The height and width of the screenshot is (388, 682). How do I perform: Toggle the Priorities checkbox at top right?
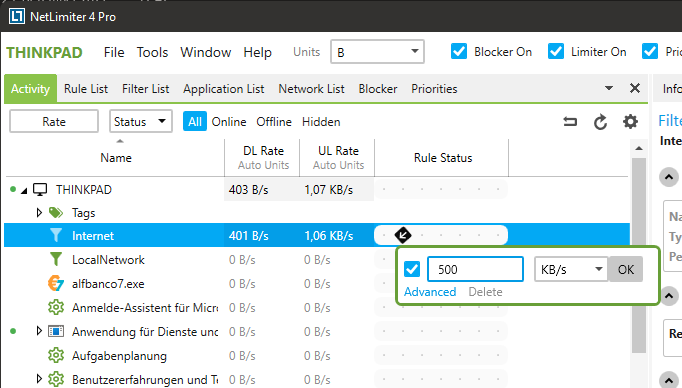point(650,51)
